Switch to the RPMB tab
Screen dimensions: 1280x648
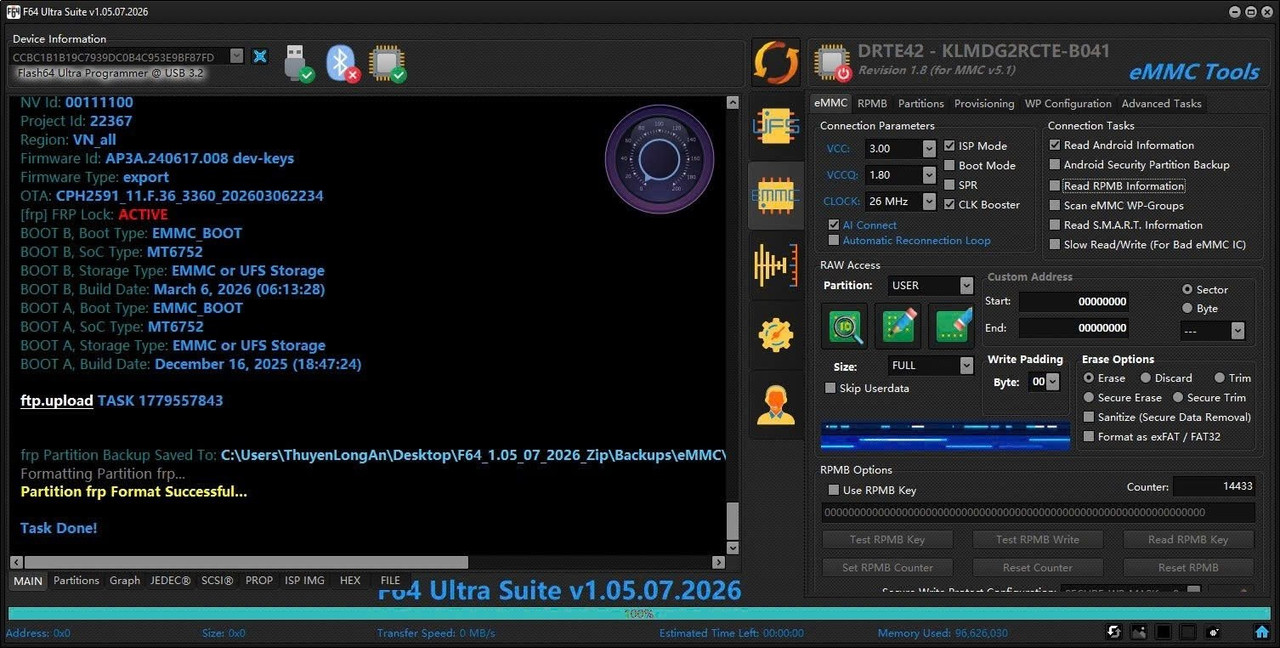coord(872,103)
